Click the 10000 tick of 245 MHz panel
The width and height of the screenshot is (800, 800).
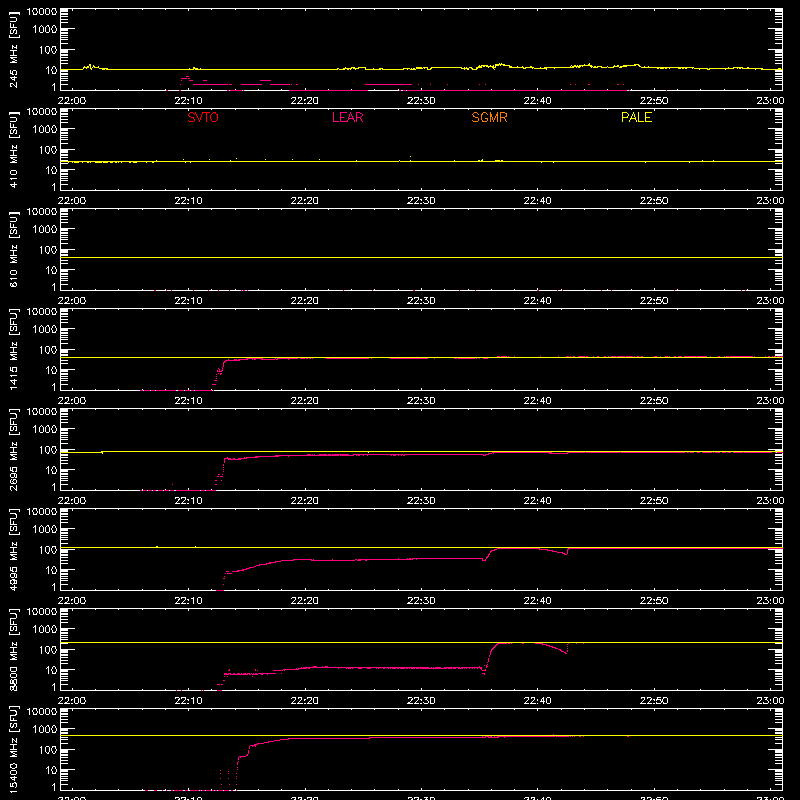click(42, 12)
